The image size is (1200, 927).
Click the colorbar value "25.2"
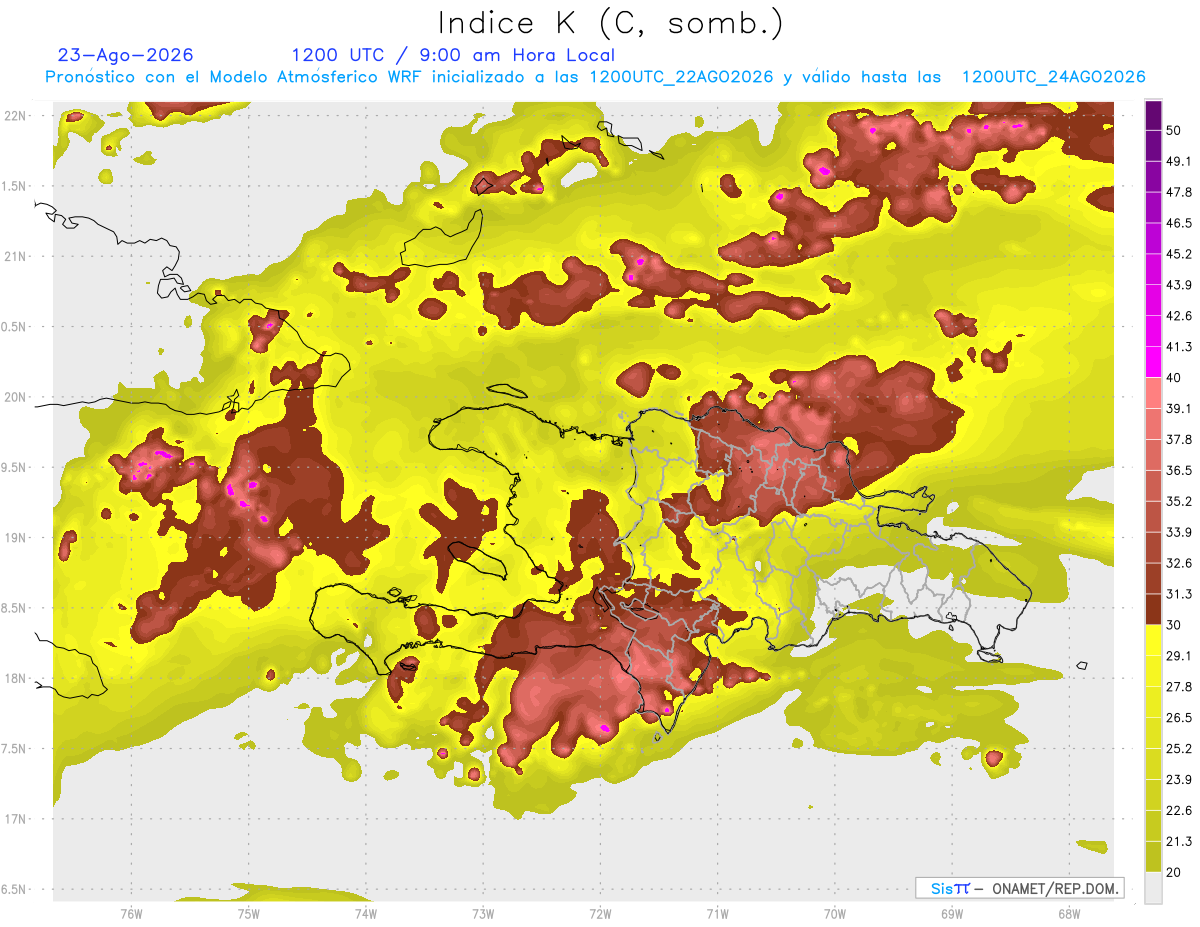(x=1179, y=748)
